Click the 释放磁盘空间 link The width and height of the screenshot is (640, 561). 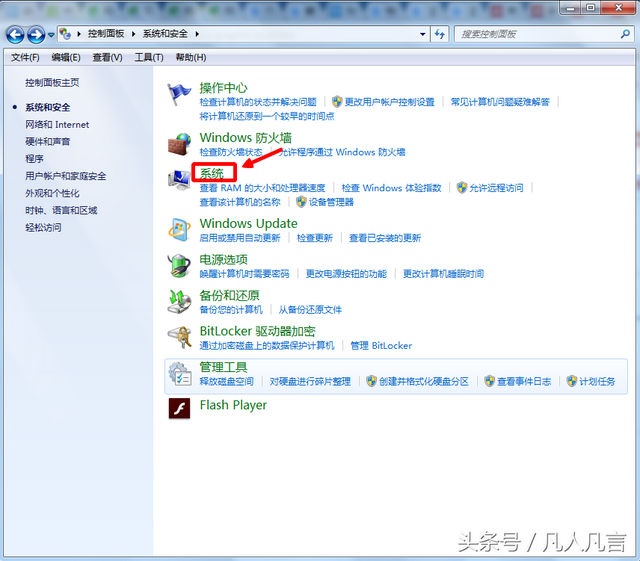(226, 381)
